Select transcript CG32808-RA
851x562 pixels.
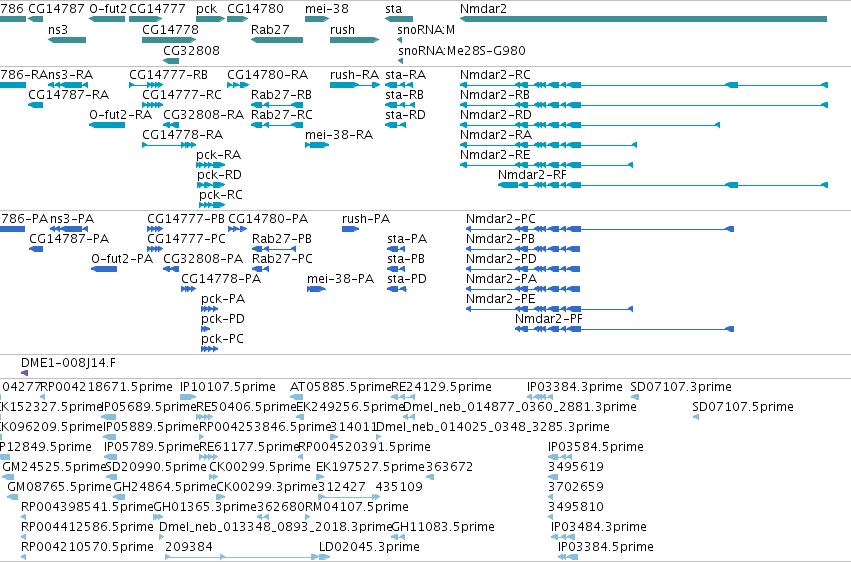(x=204, y=114)
